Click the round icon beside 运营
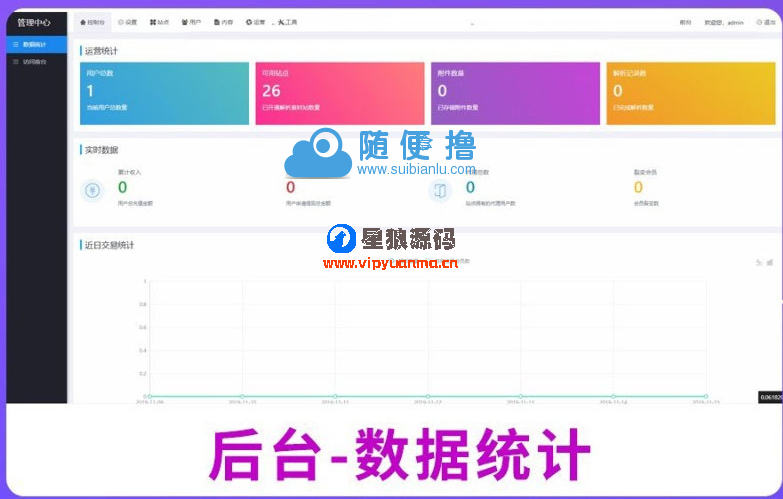Image resolution: width=783 pixels, height=499 pixels. 249,22
